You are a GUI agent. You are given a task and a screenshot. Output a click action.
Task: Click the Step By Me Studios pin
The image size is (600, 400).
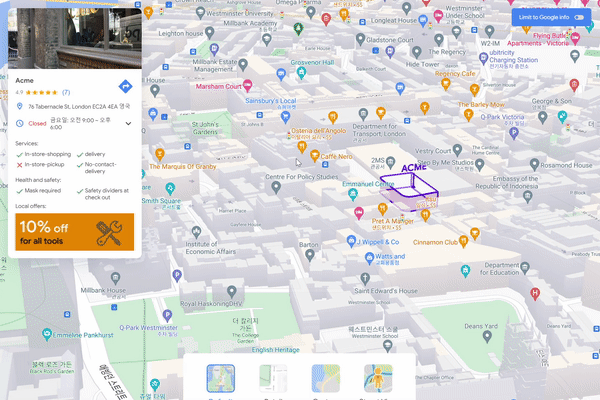point(479,165)
